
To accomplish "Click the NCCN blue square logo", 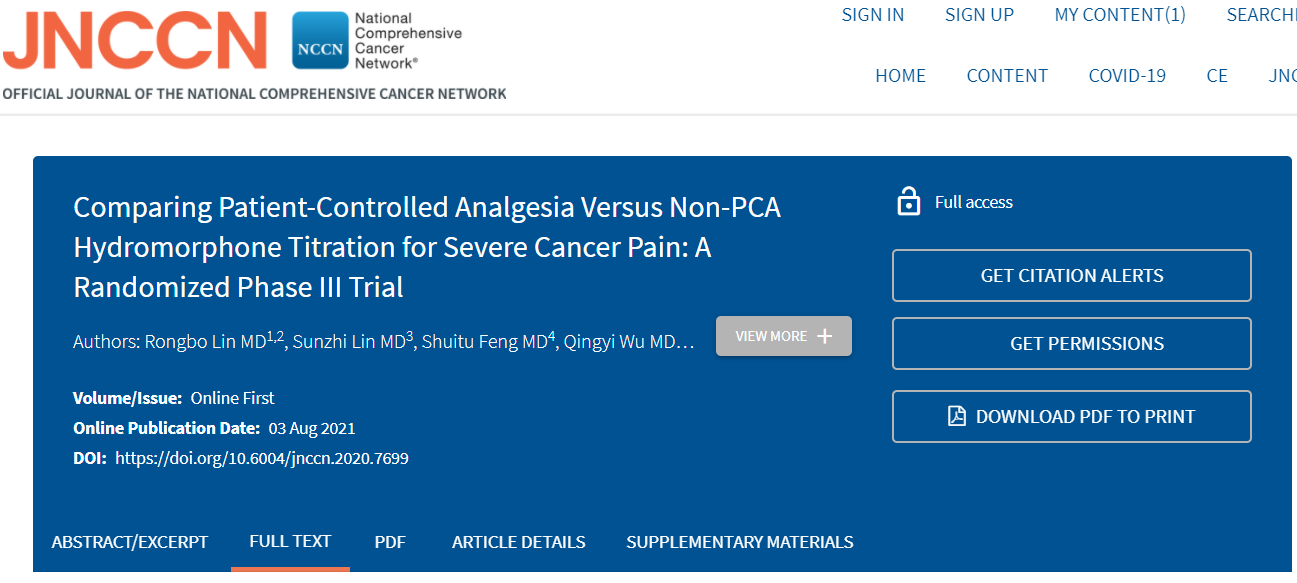I will click(x=320, y=42).
